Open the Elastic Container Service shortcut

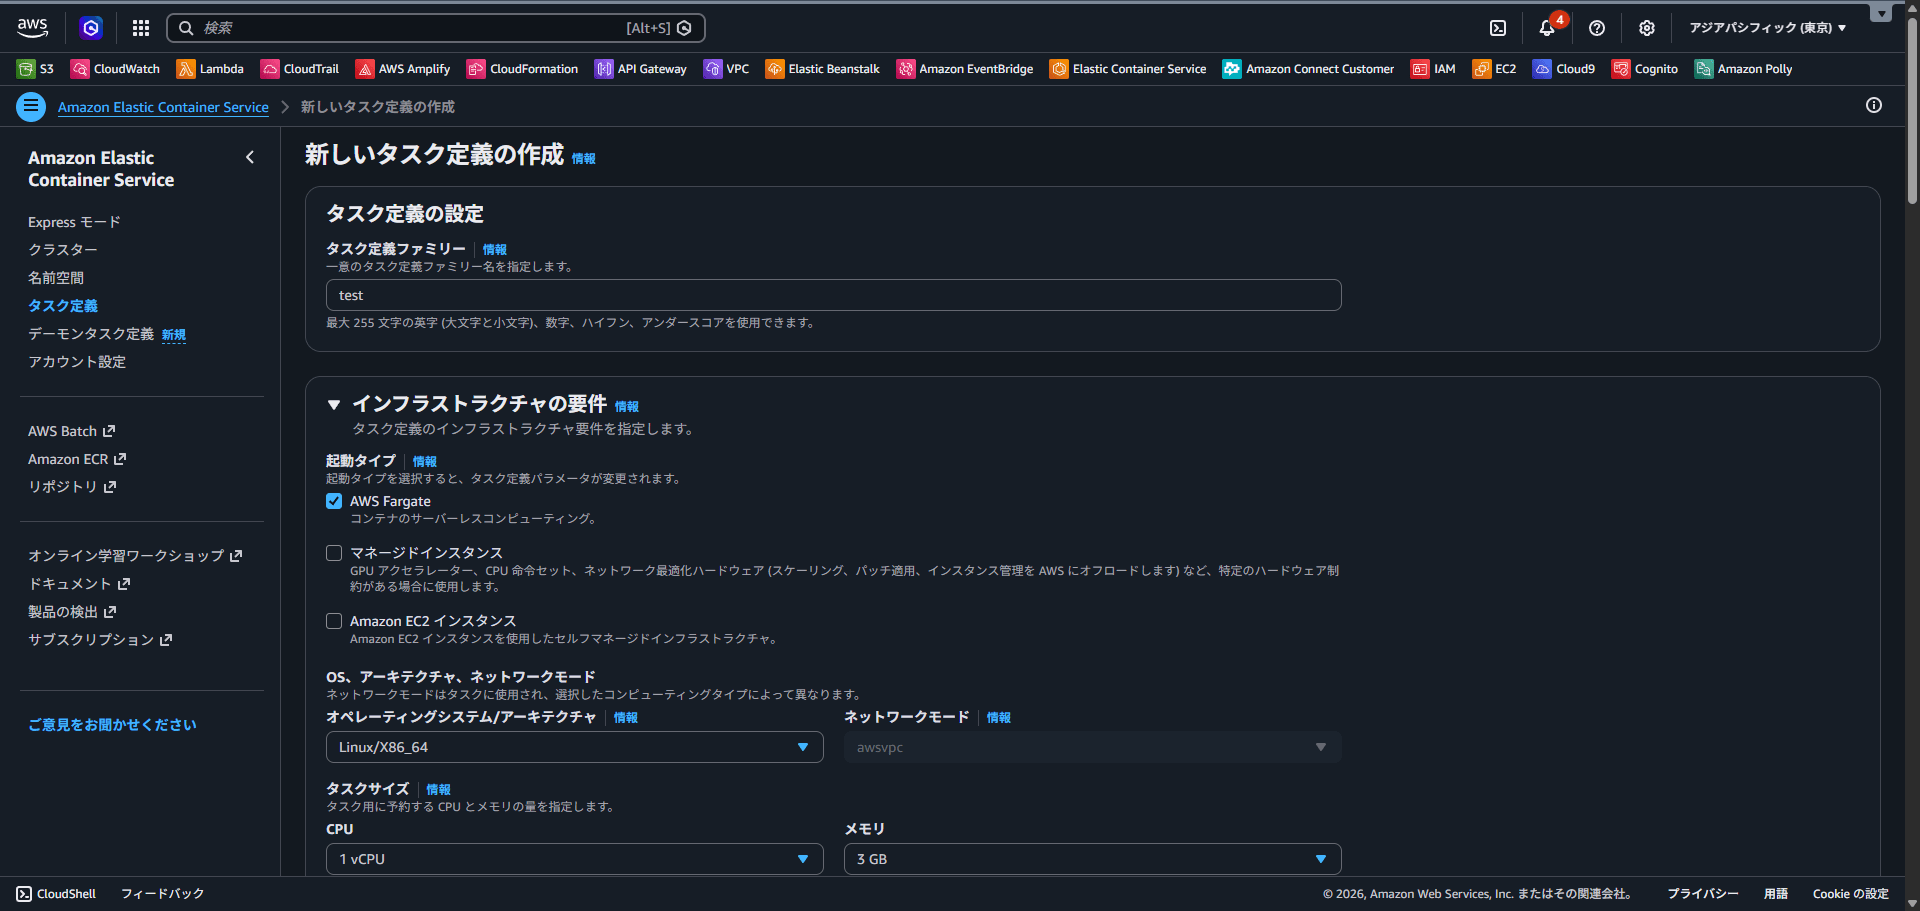[1128, 69]
